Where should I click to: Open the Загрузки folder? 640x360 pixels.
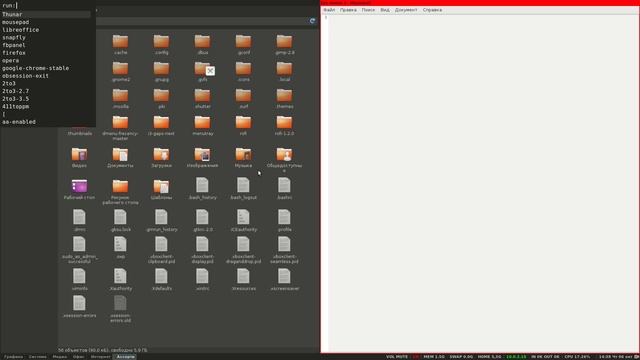(161, 158)
